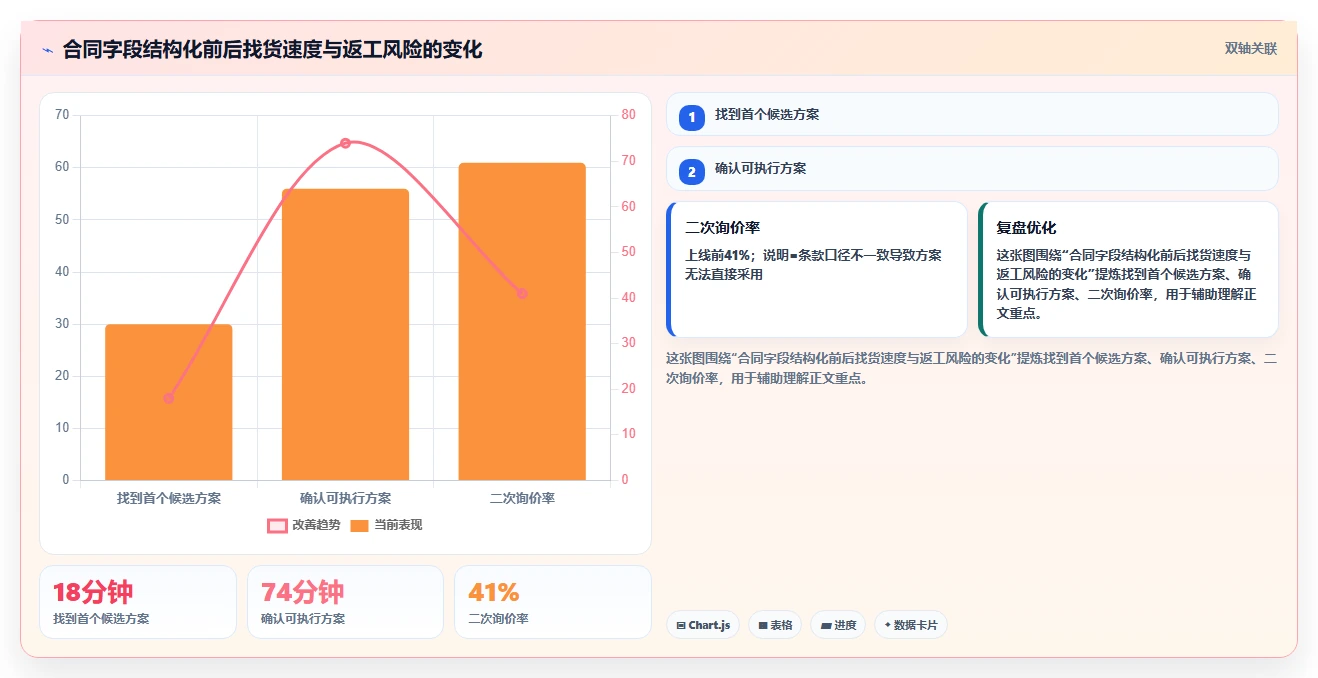The image size is (1318, 678).
Task: Click the line's peak point at 74
Action: [x=345, y=143]
